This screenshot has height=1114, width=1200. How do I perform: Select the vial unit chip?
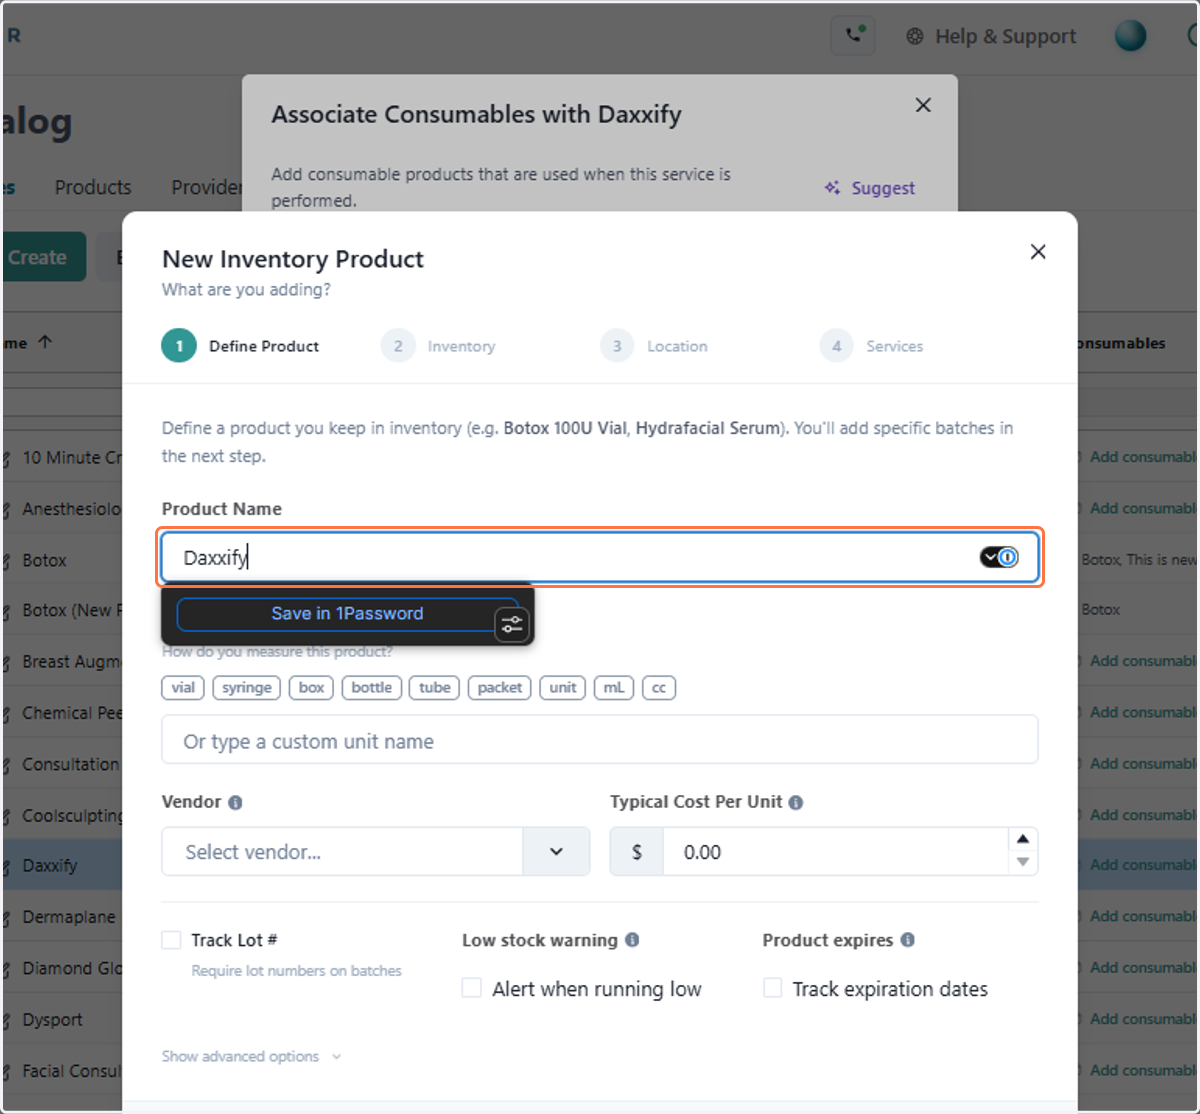(183, 688)
